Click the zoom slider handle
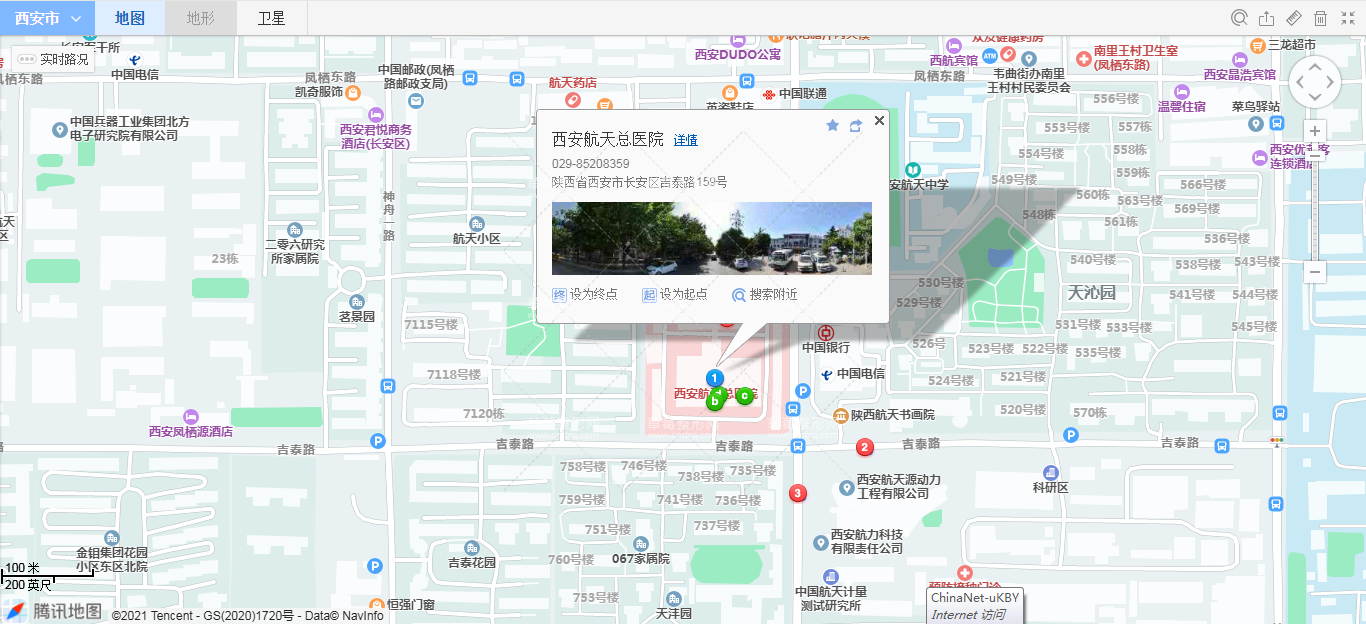The width and height of the screenshot is (1366, 624). click(x=1315, y=155)
